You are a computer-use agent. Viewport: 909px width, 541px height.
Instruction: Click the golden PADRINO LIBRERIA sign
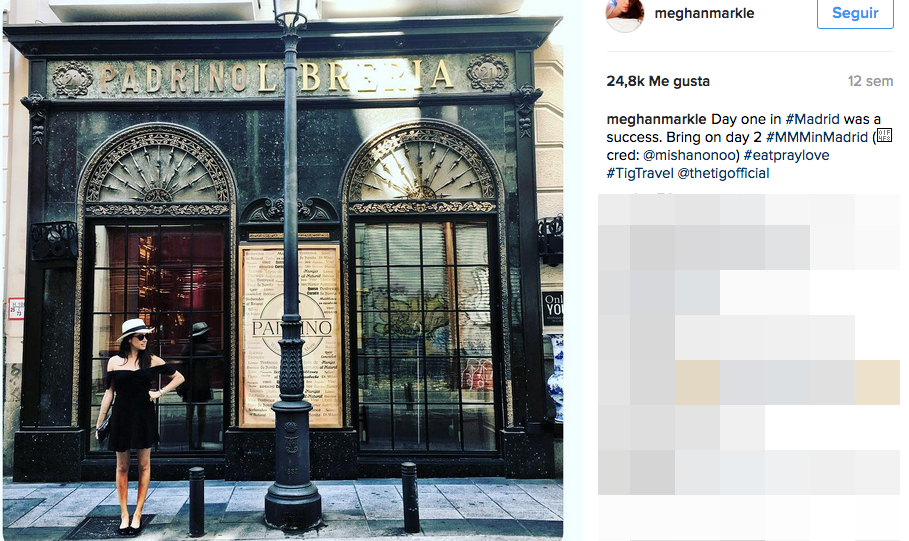(277, 77)
